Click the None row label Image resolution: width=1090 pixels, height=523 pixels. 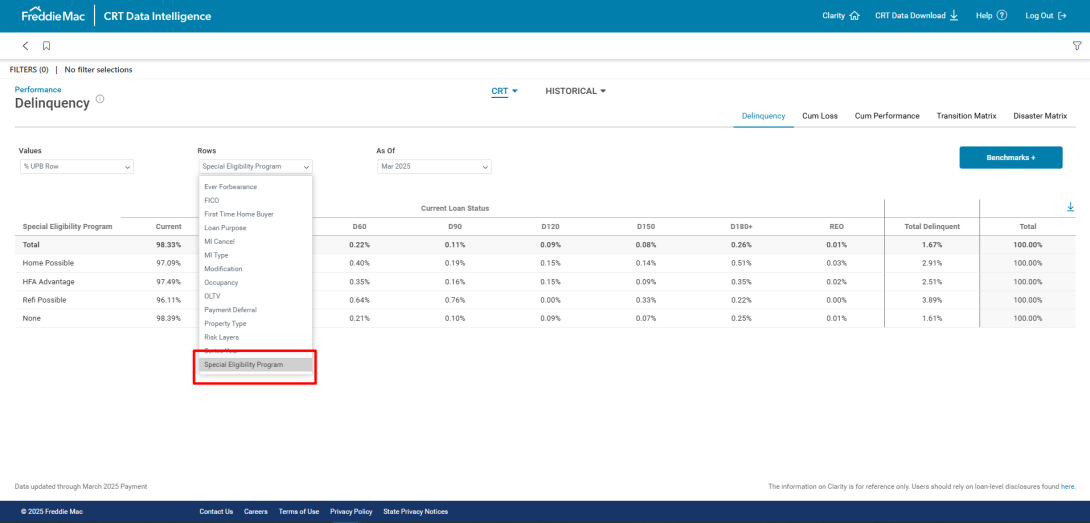coord(31,318)
